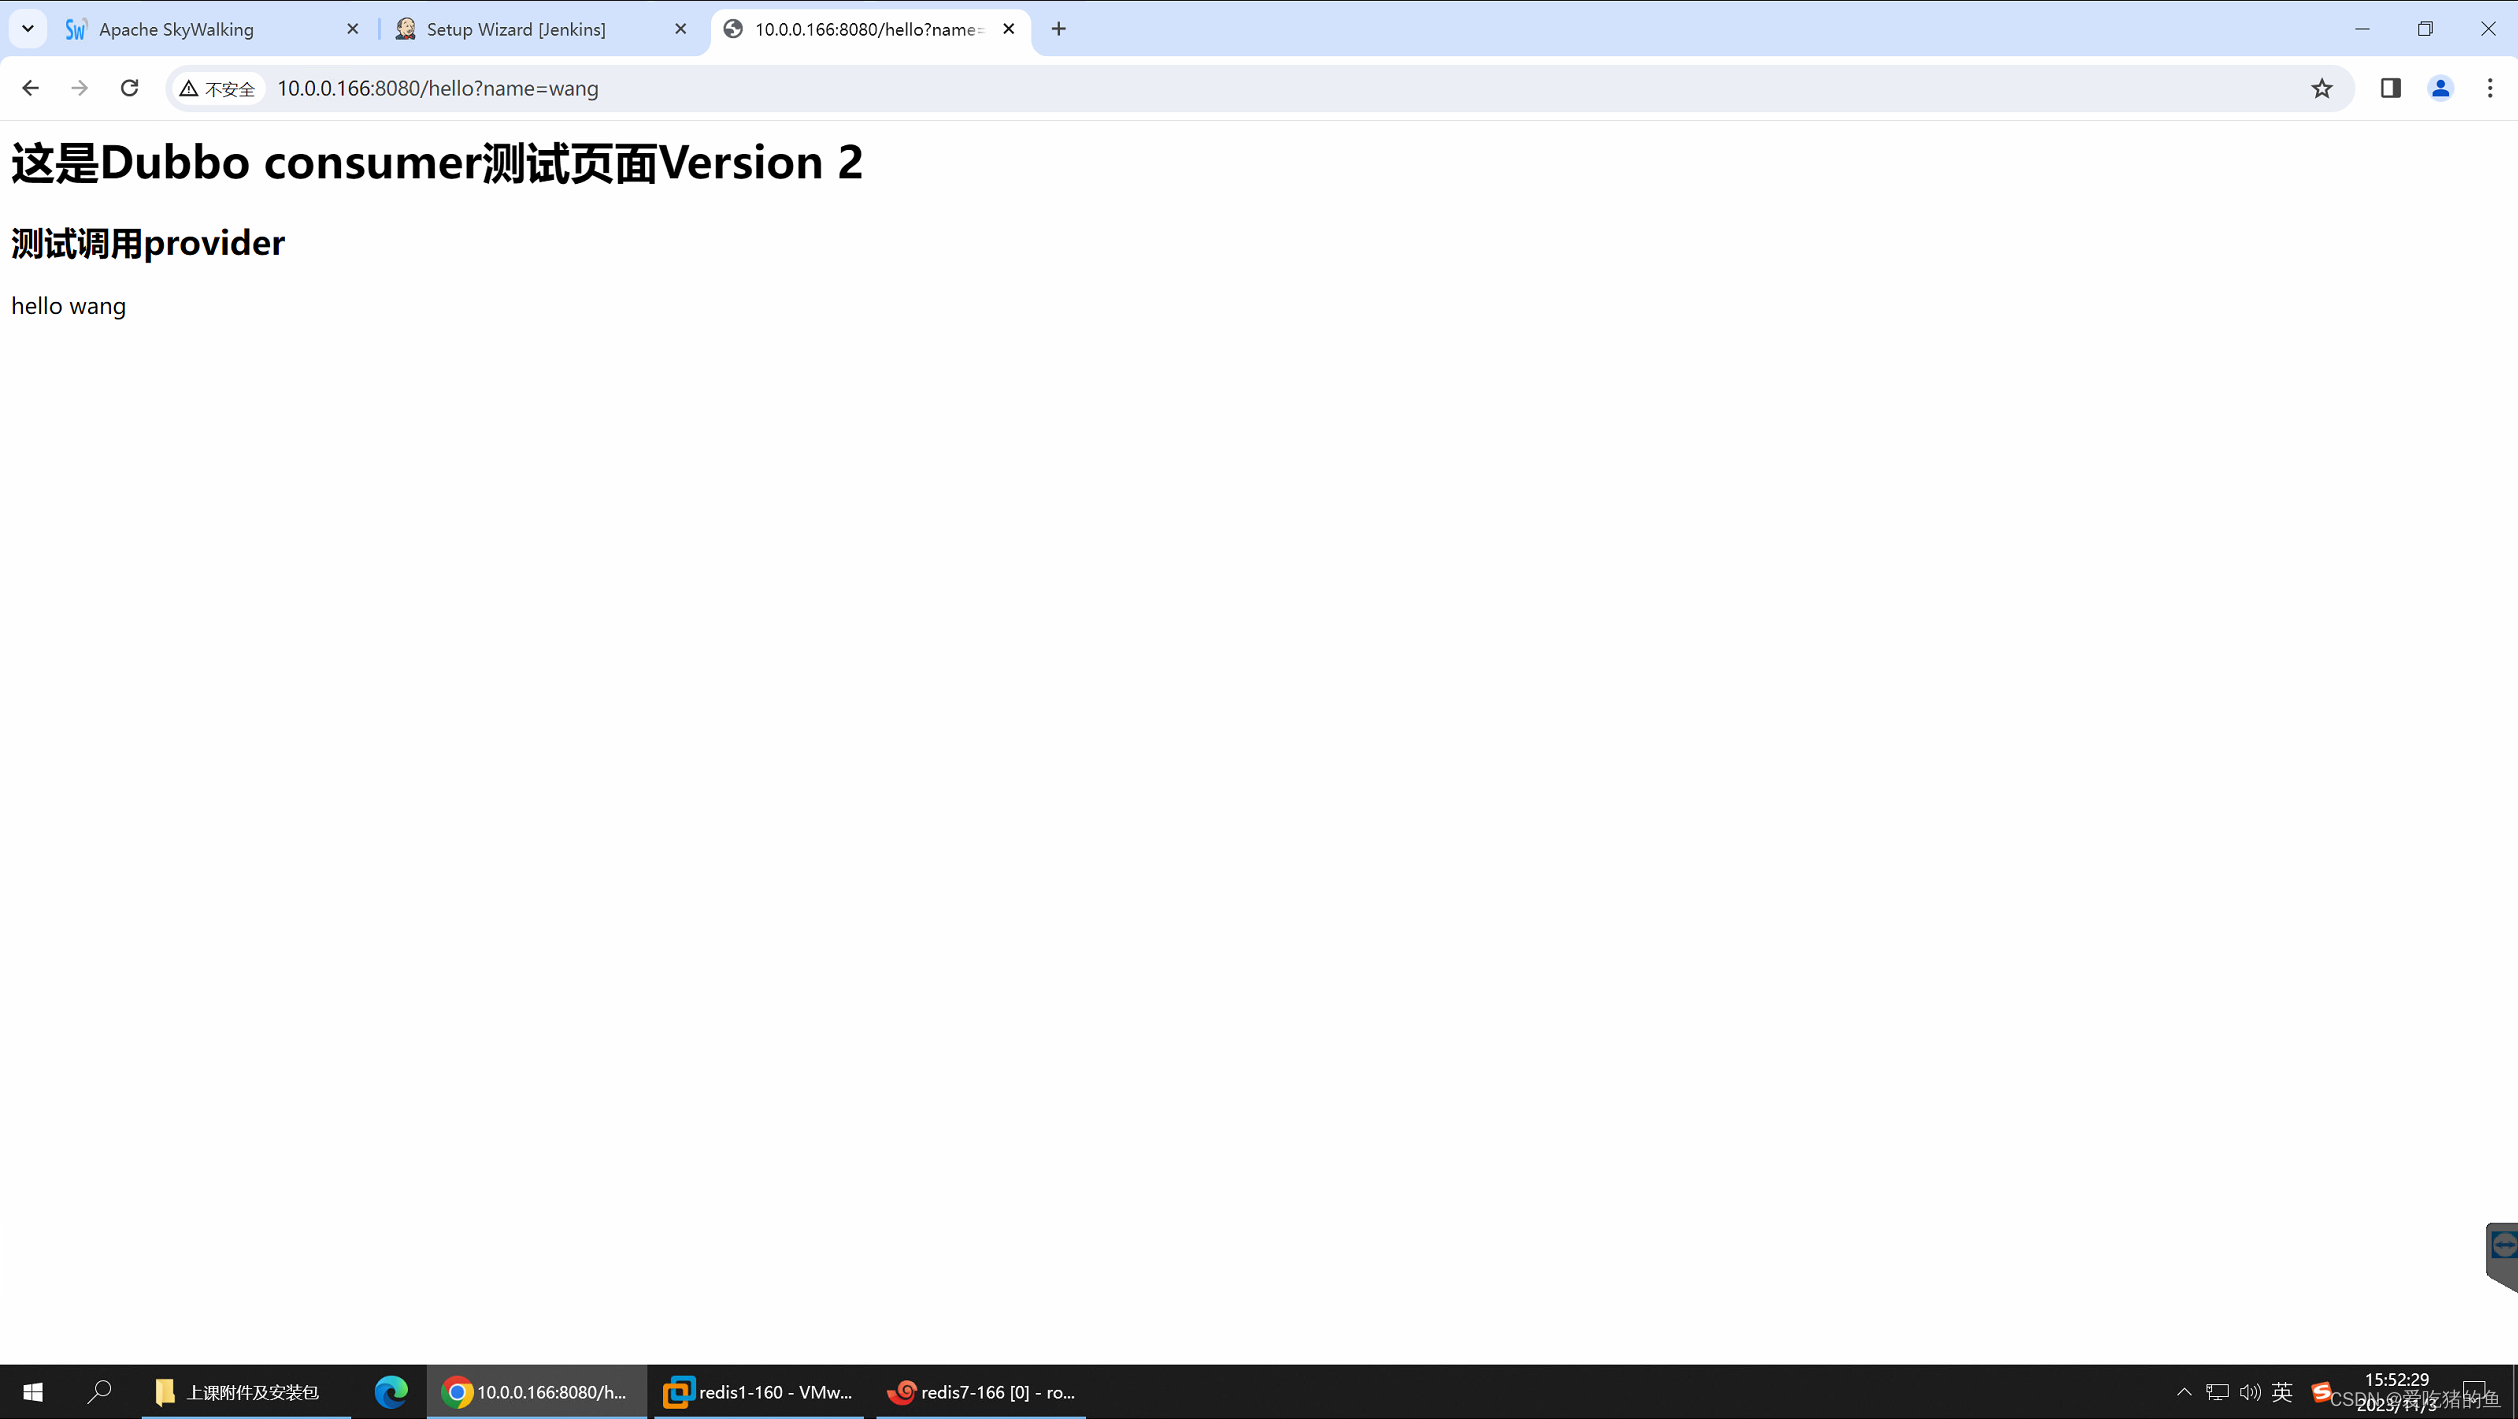
Task: Expand the tab search dropdown
Action: pyautogui.click(x=28, y=29)
